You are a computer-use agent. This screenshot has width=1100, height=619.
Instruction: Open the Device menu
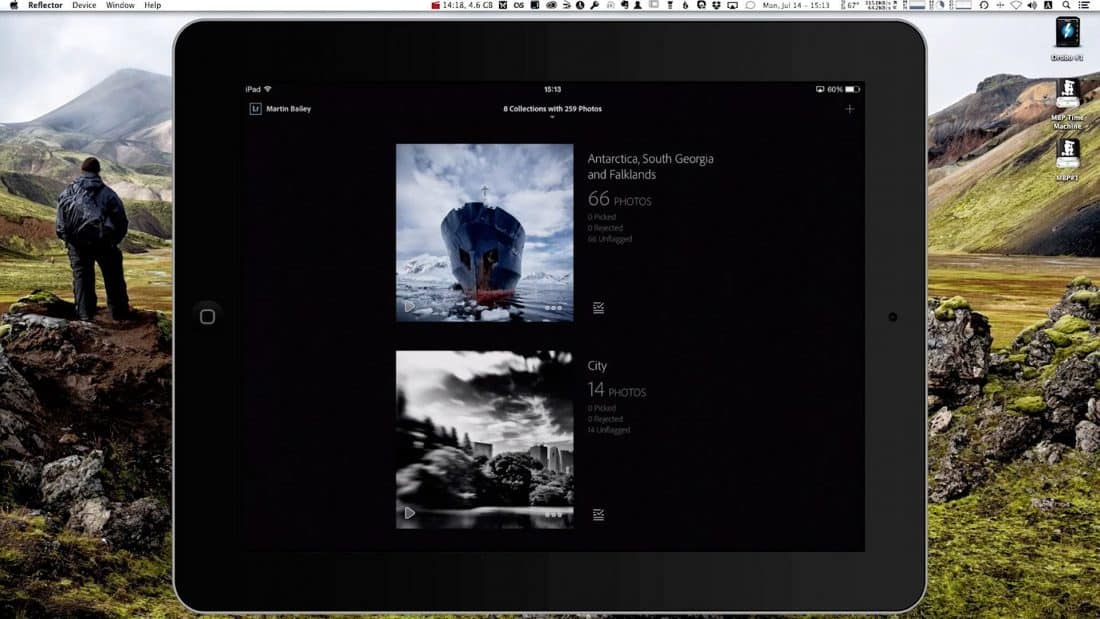tap(84, 6)
